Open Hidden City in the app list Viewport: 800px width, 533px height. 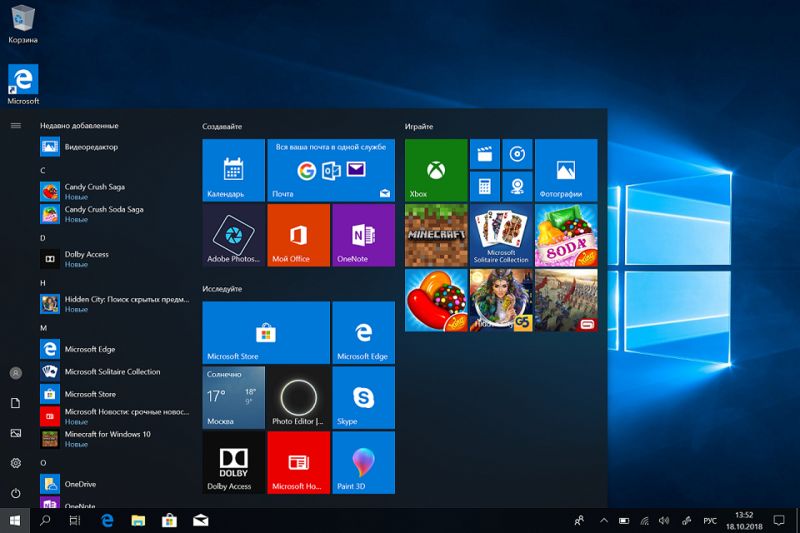point(116,304)
